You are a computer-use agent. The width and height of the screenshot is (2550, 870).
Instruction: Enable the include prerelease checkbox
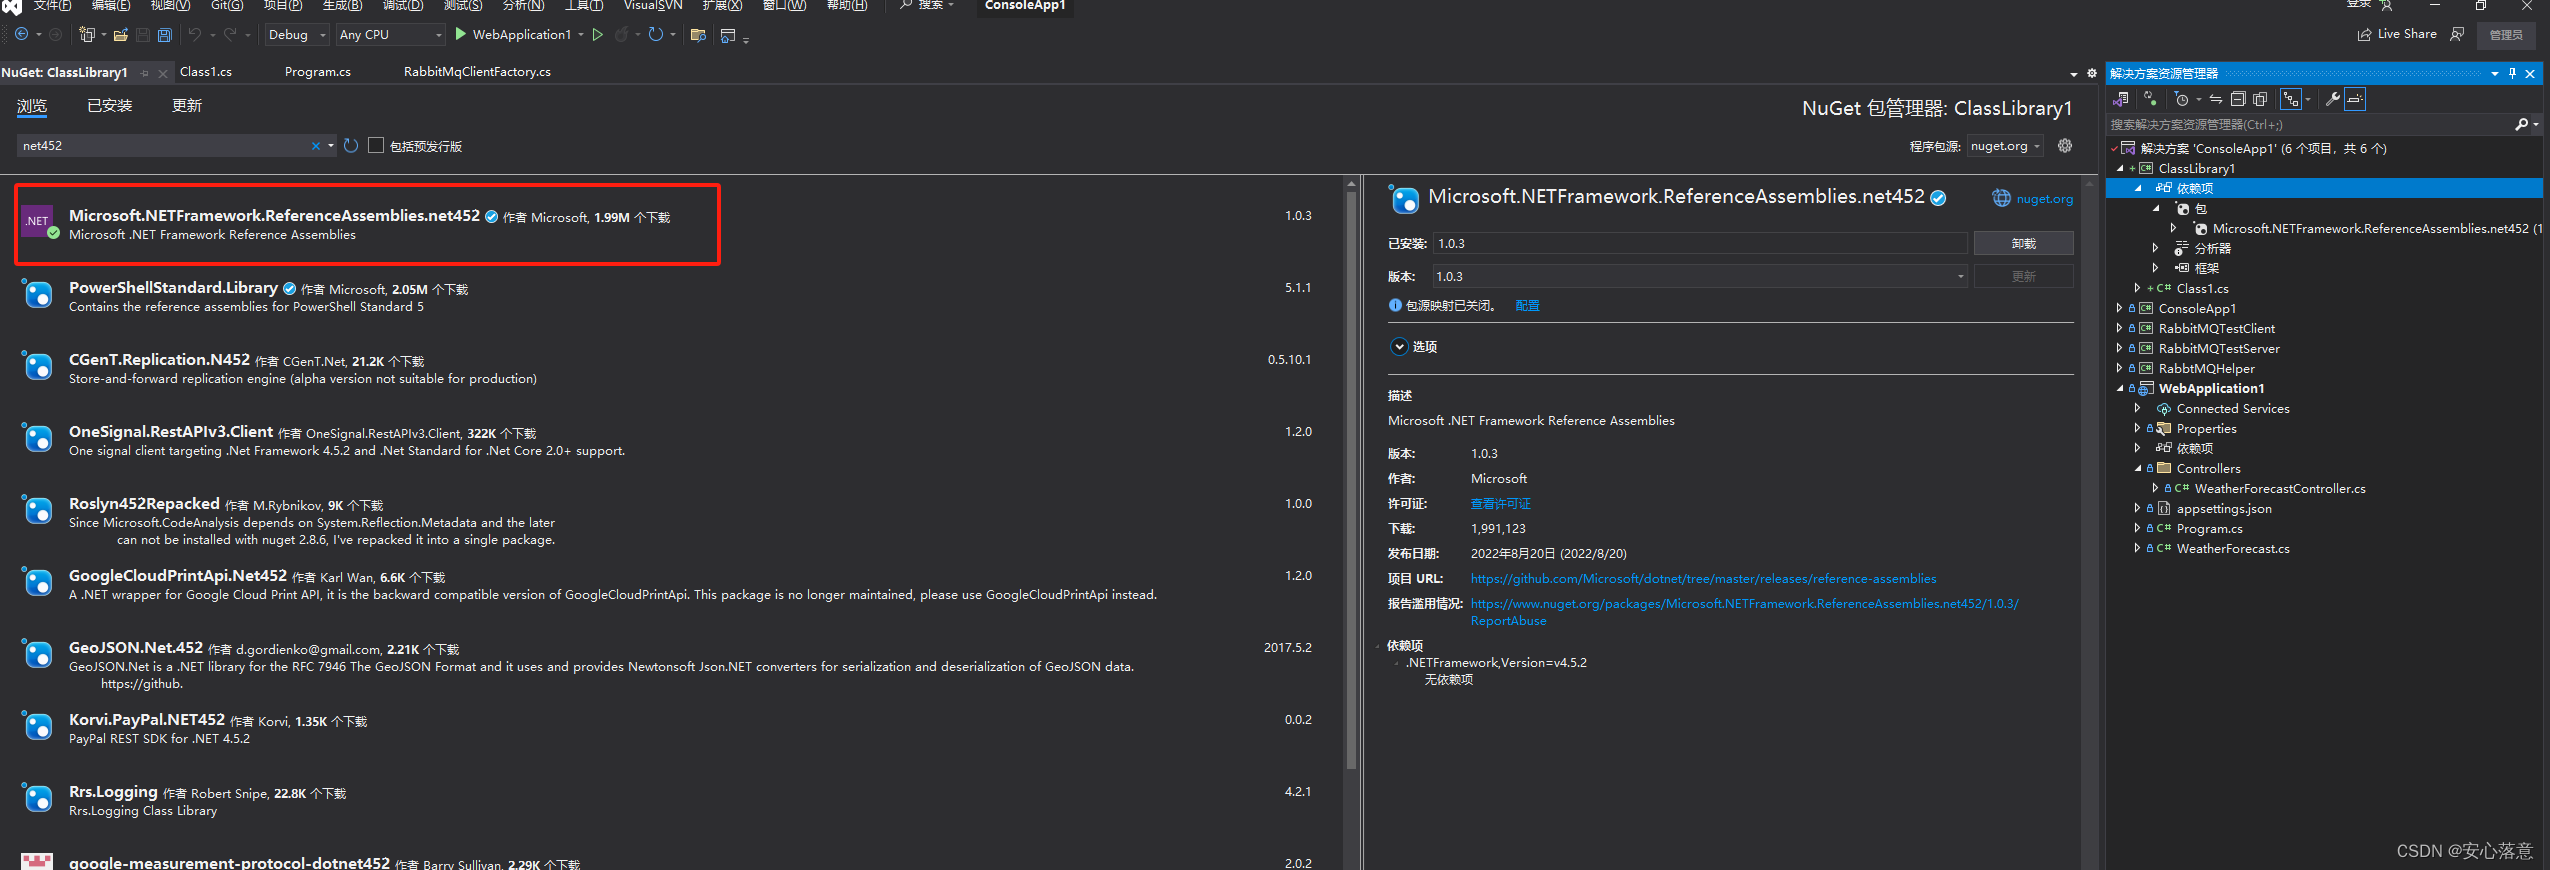coord(376,145)
